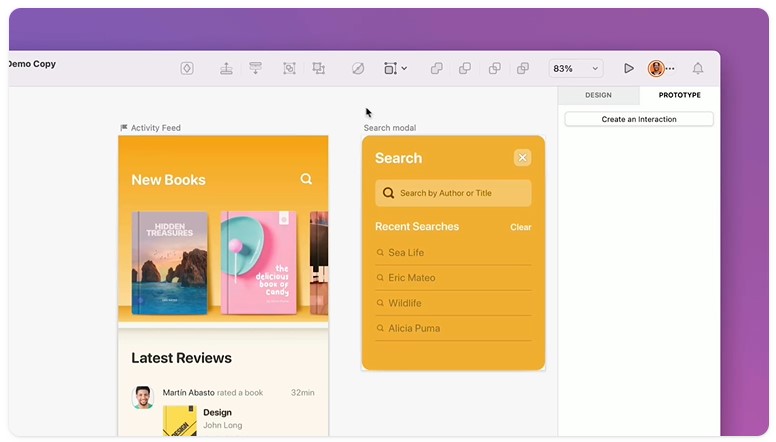Click the 32min timestamp
This screenshot has width=776, height=442.
[302, 393]
